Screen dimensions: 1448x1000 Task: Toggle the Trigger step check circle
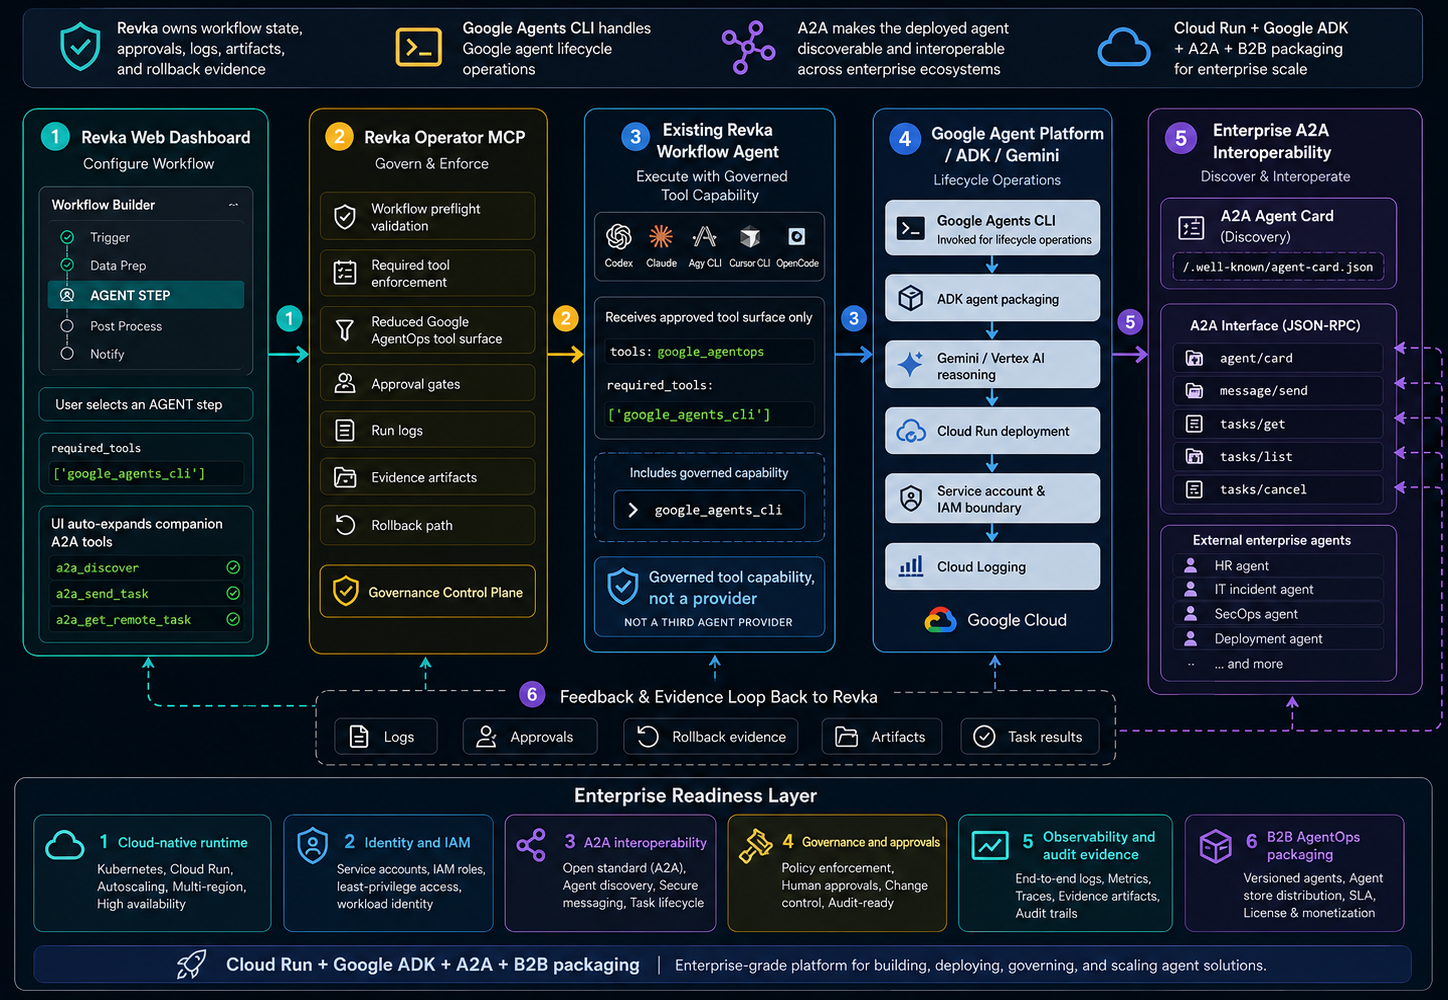(x=67, y=237)
